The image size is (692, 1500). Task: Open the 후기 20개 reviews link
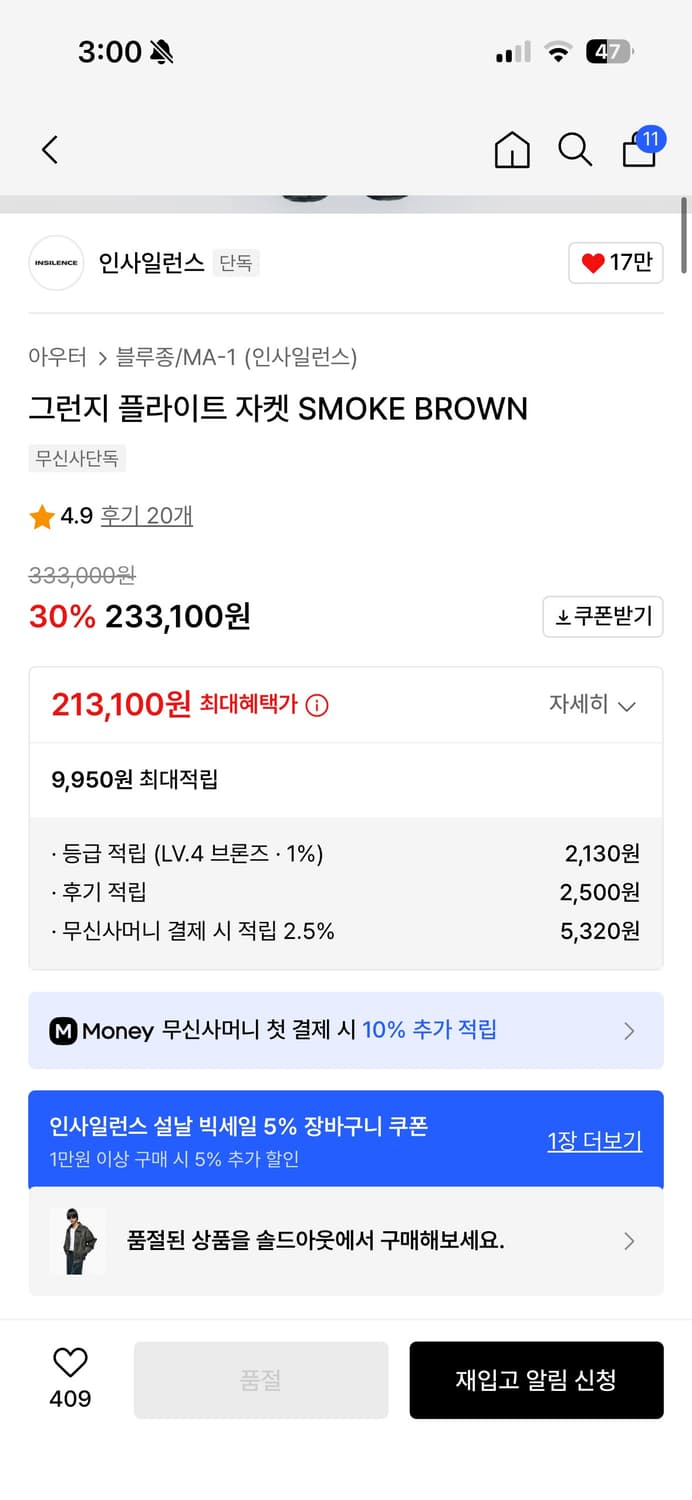pos(147,517)
